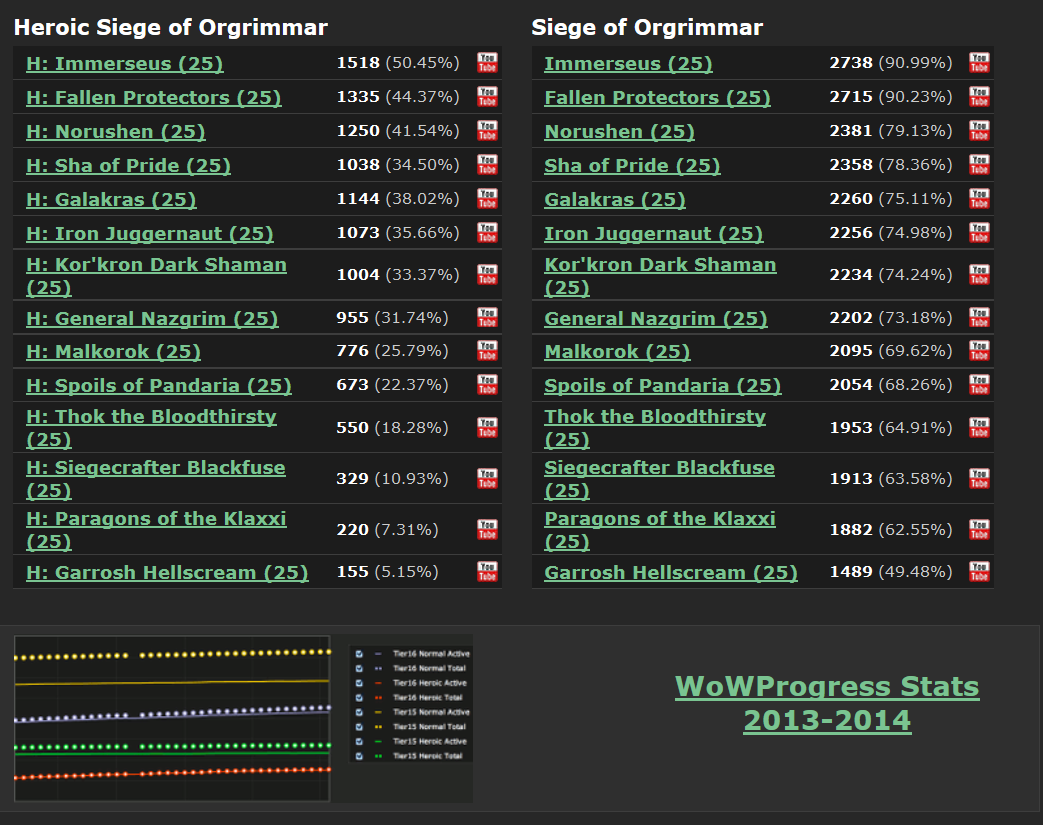The image size is (1043, 825).
Task: Open YouTube video for H: Immerseus (25)
Action: [x=488, y=63]
